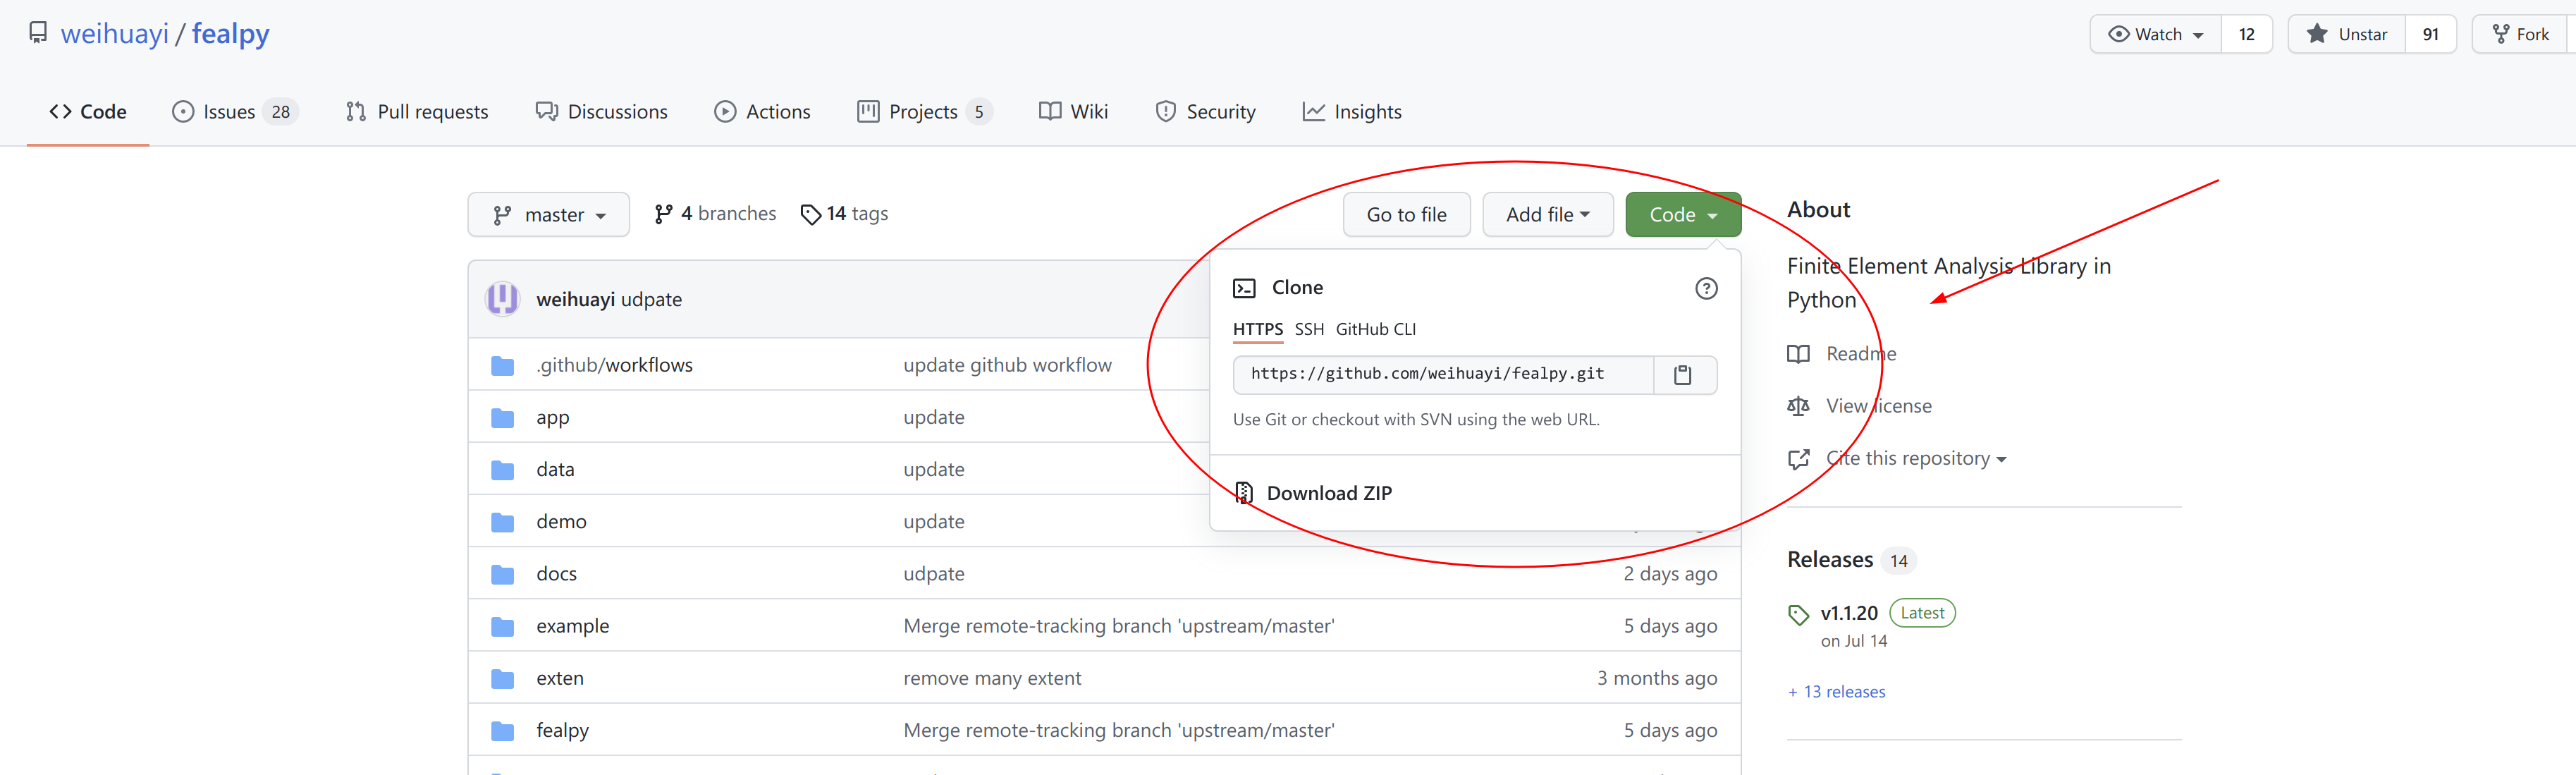Open the latest commit message udpate
2576x775 pixels.
point(651,299)
